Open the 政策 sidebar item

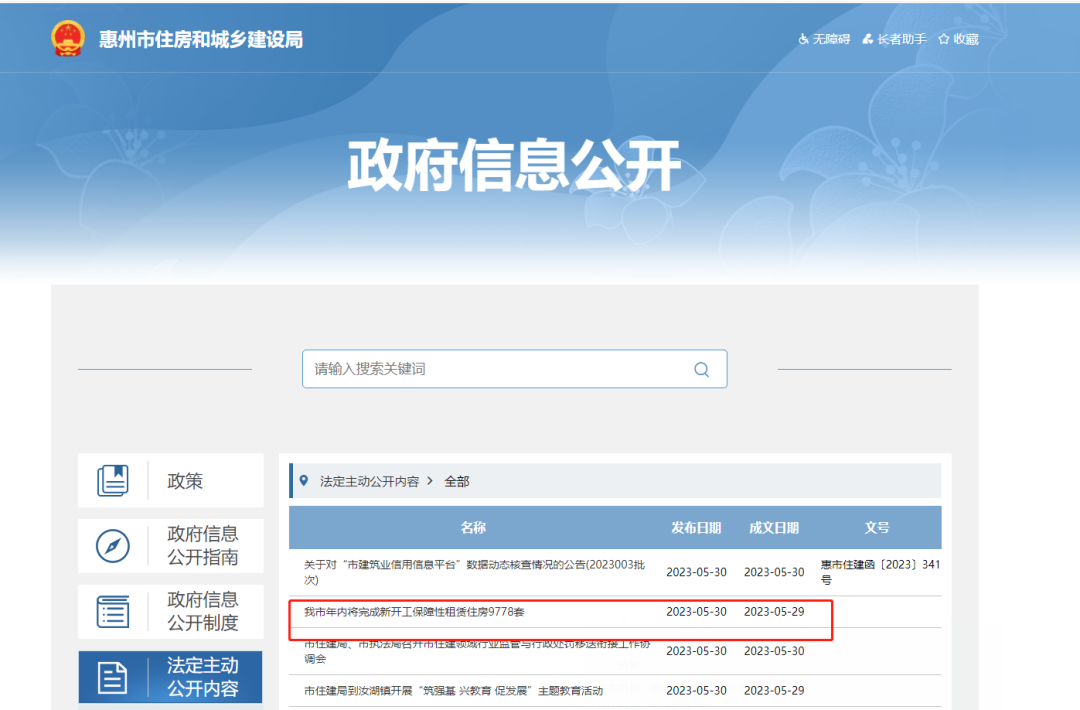pos(171,481)
